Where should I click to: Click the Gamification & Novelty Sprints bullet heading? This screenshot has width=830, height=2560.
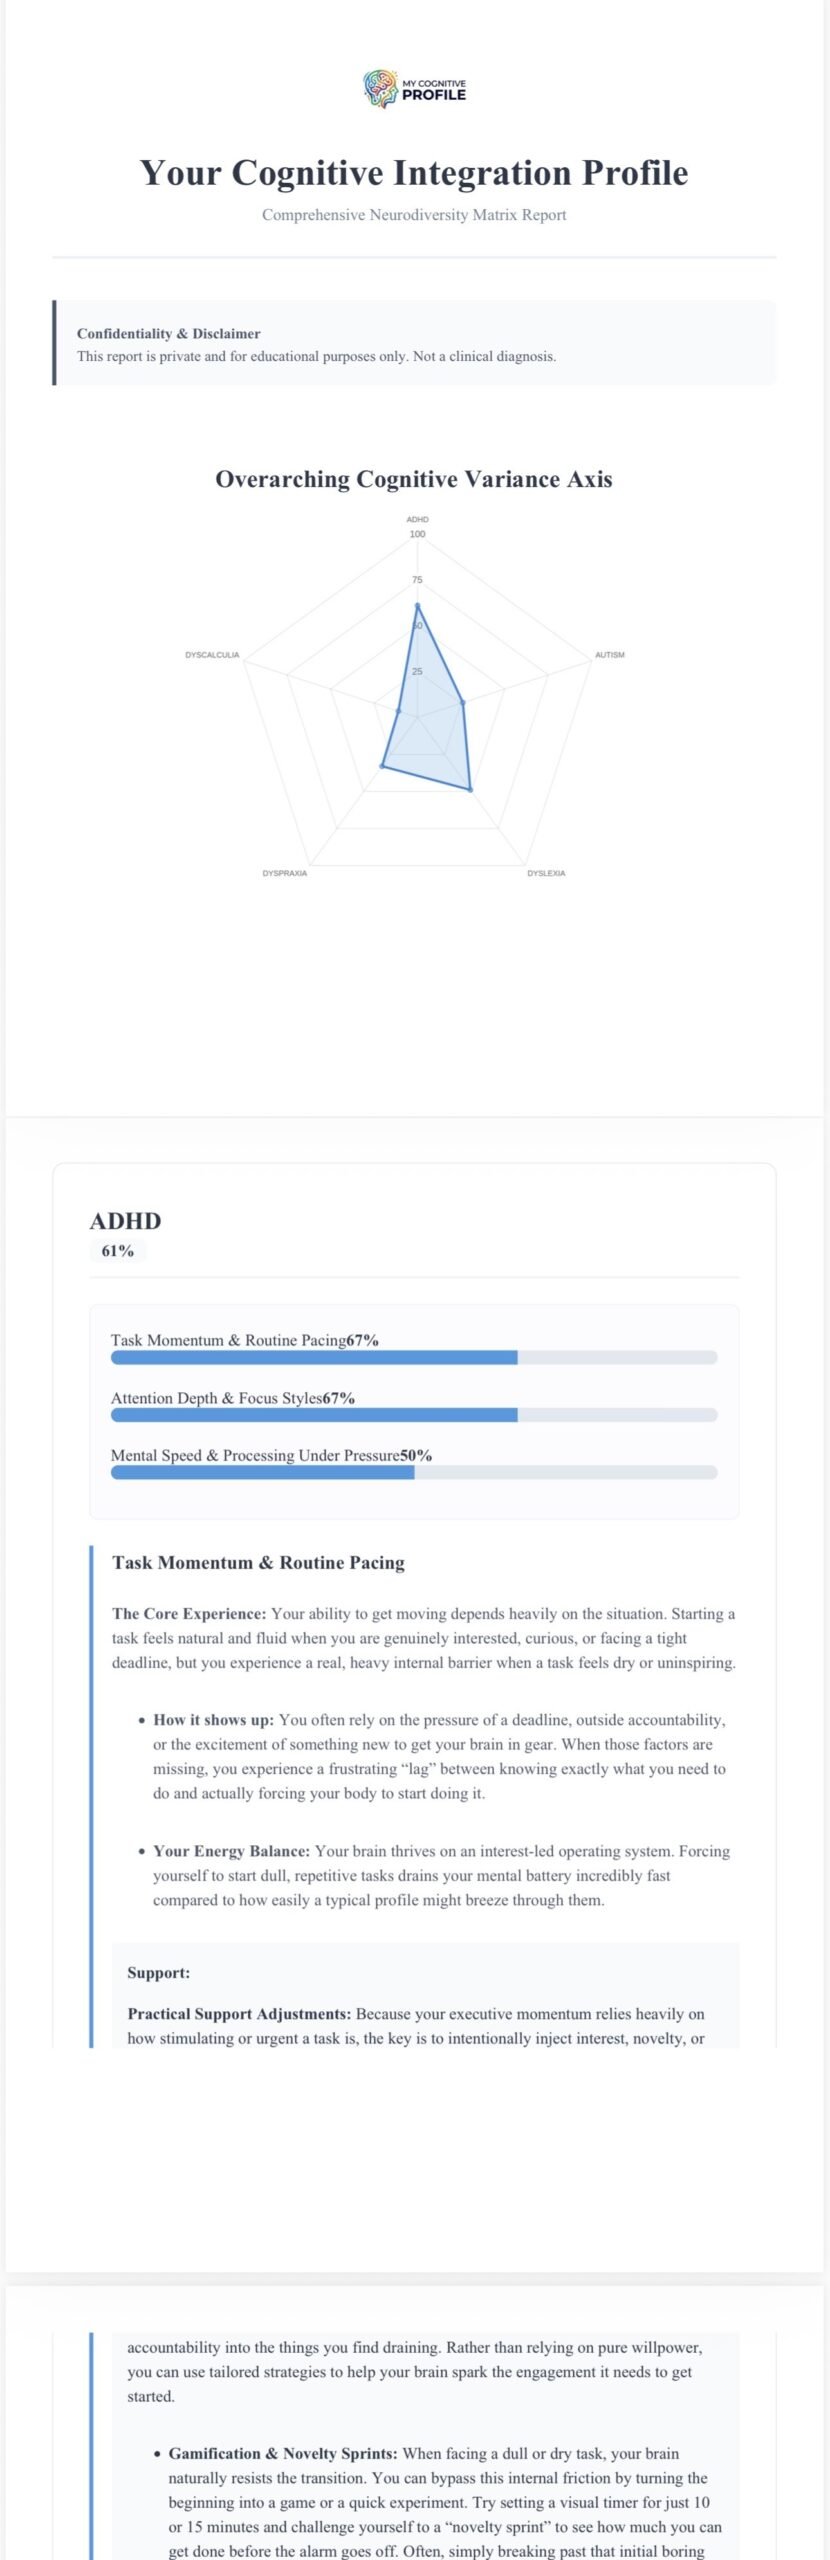pyautogui.click(x=283, y=2453)
